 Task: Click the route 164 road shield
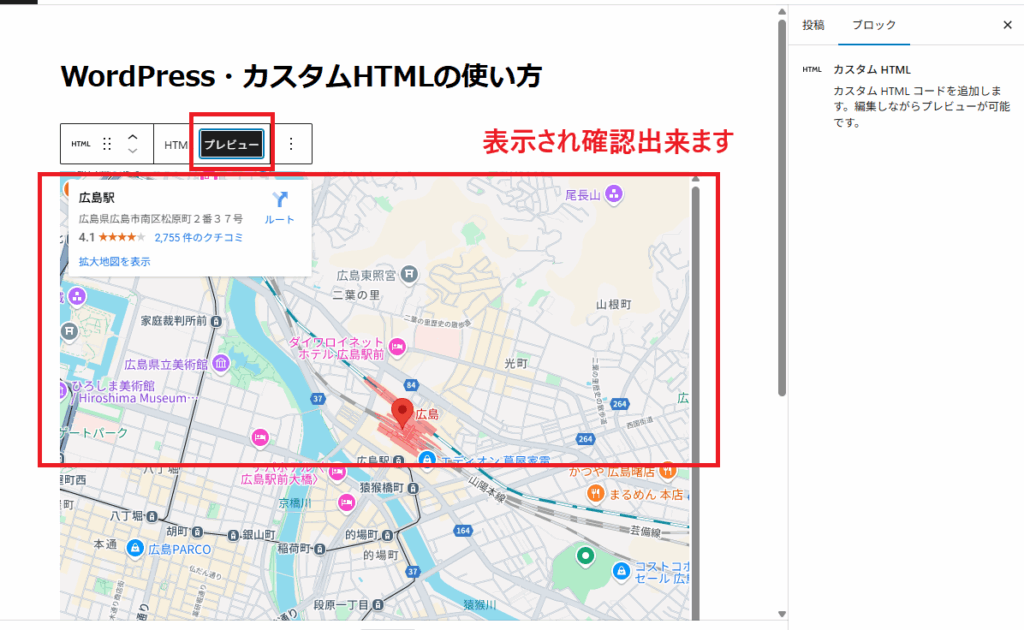click(x=463, y=530)
